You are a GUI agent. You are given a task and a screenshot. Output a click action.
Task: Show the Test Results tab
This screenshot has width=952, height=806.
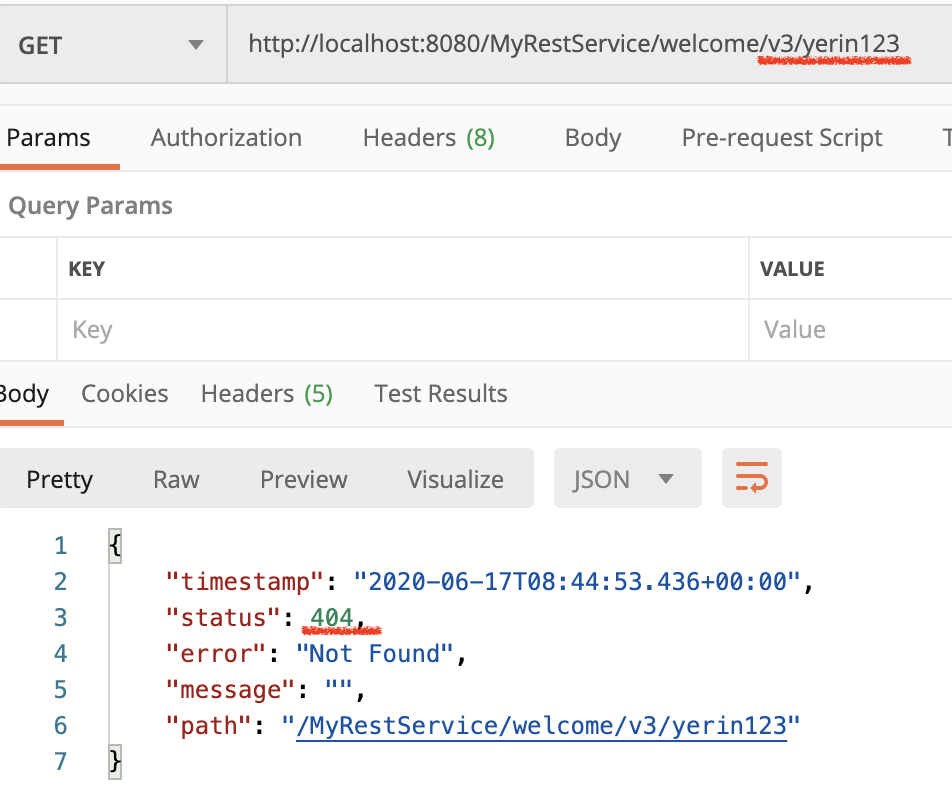coord(441,394)
